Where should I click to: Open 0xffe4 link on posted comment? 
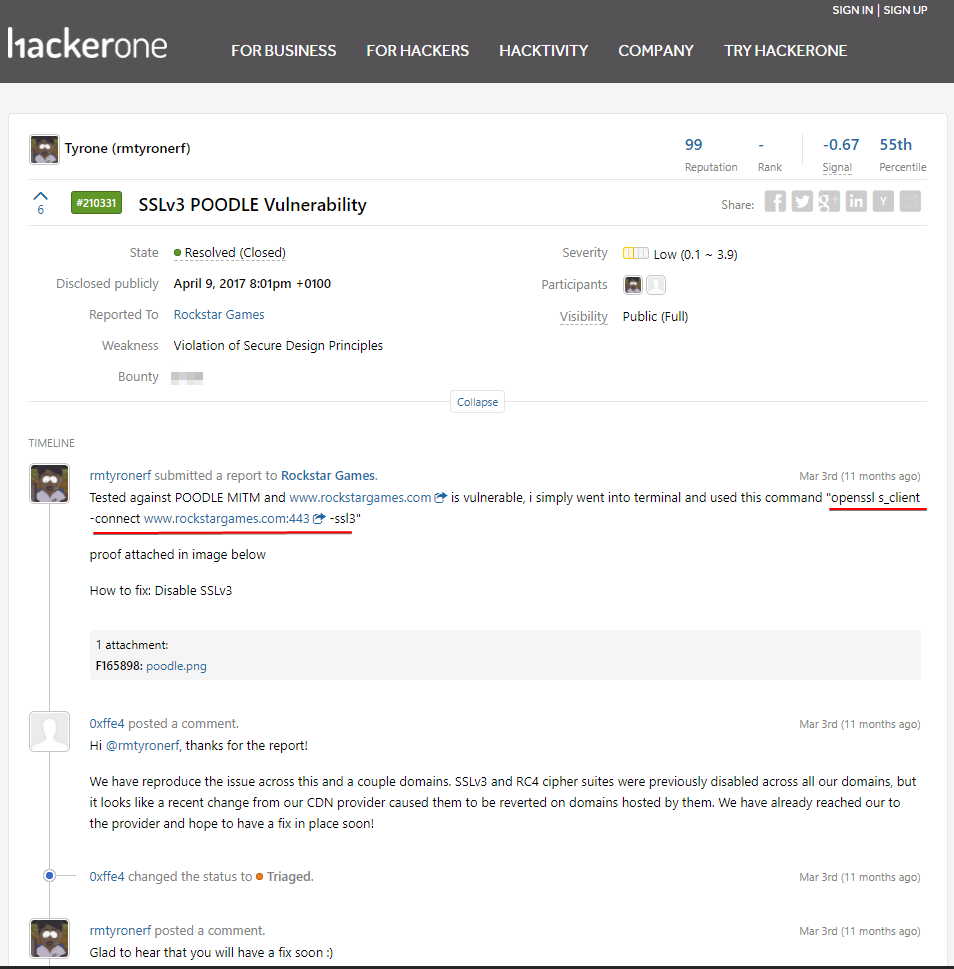tap(107, 724)
